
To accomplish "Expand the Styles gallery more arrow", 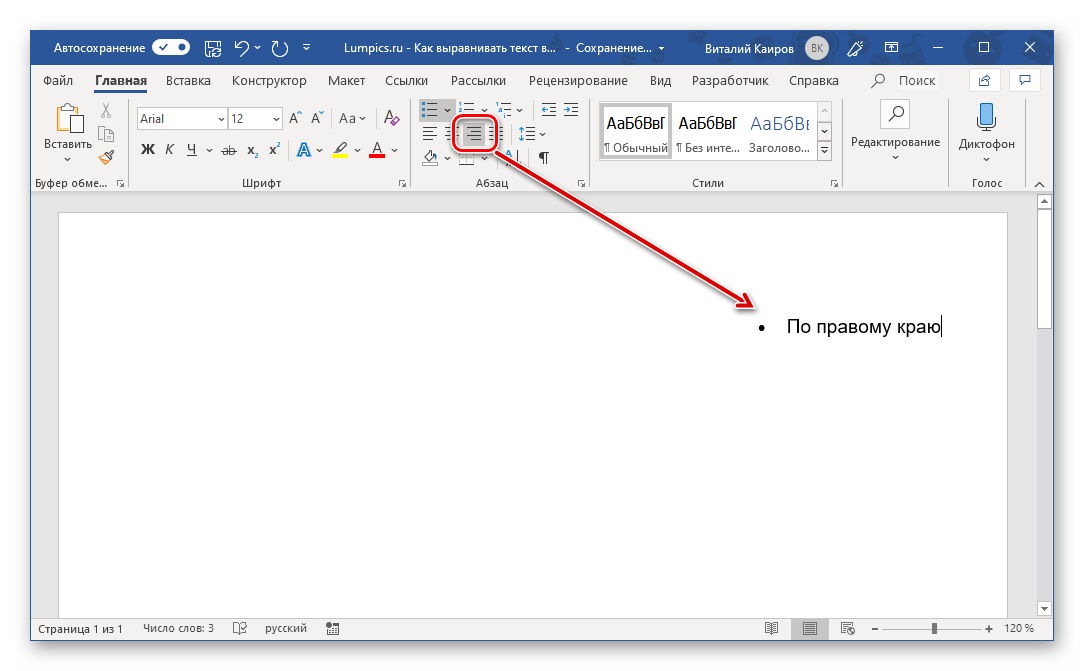I will pos(825,151).
